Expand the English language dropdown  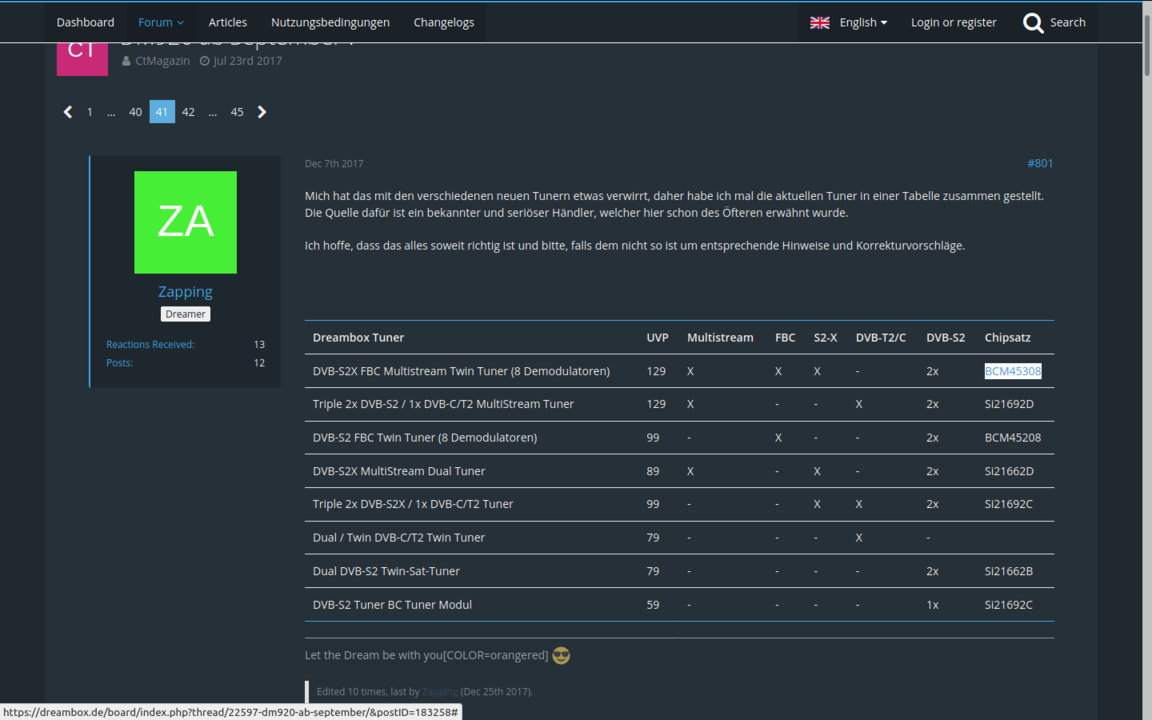point(863,22)
